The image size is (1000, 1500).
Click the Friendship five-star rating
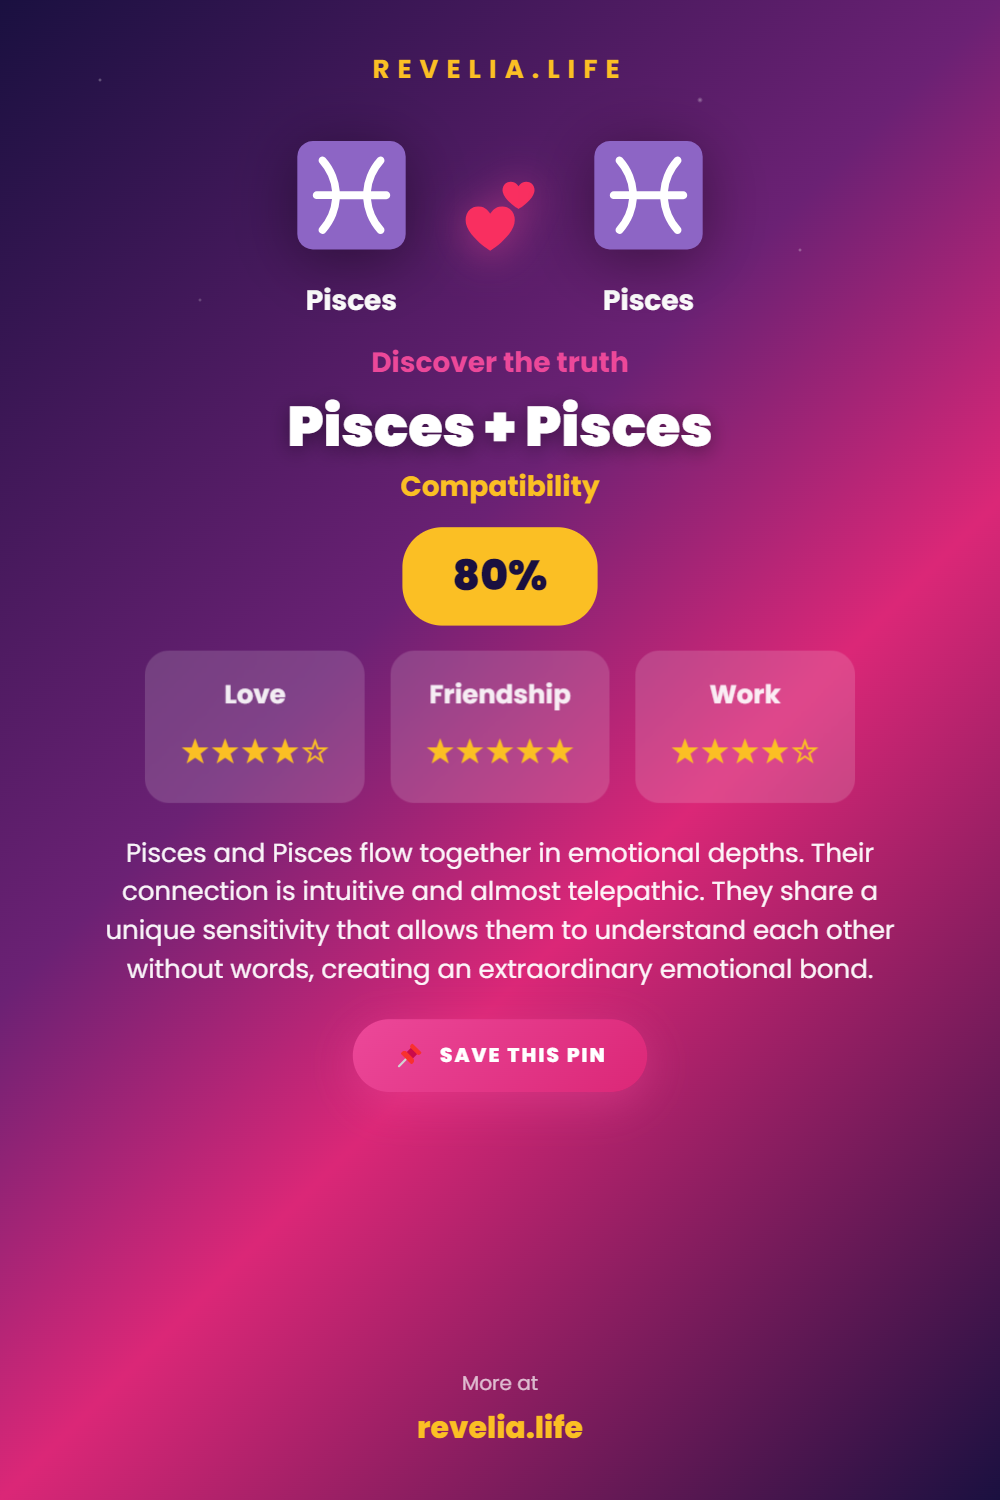(500, 752)
